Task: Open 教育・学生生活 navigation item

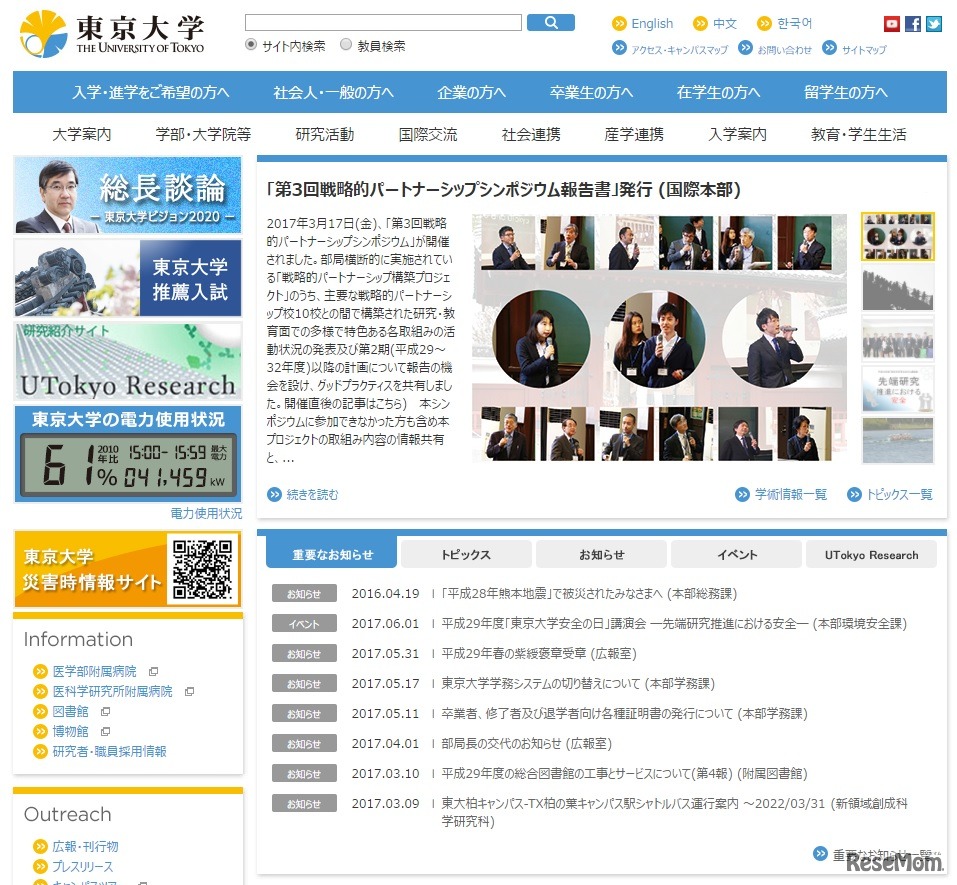Action: (x=858, y=134)
